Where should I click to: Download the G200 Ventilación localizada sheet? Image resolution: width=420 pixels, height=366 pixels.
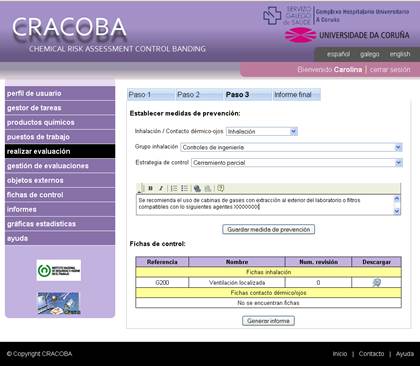coord(376,283)
